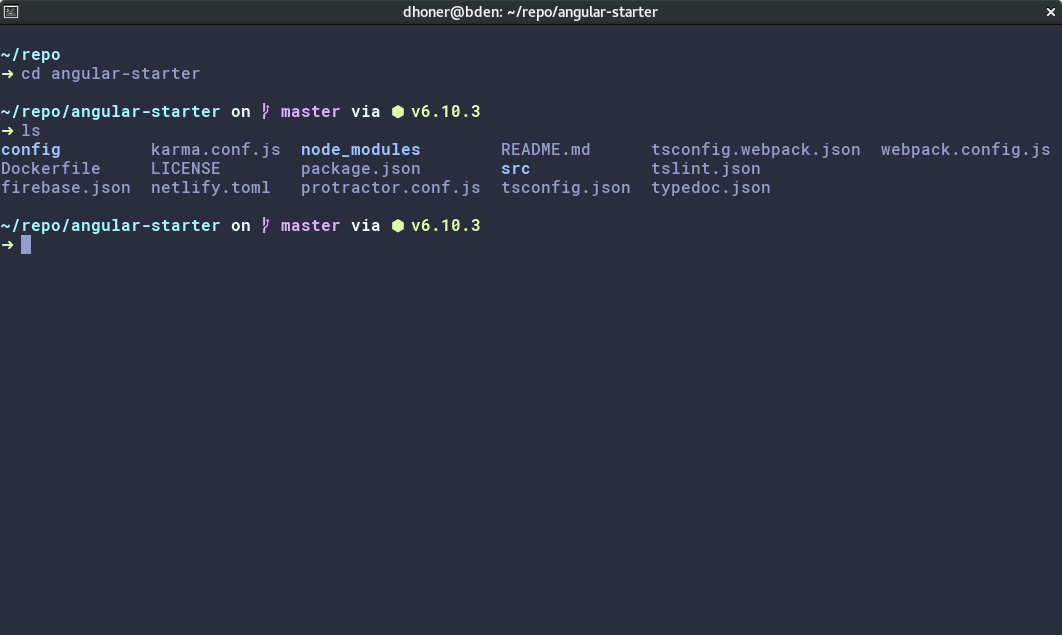Click webpack.config.js in the listing
The width and height of the screenshot is (1062, 635).
pos(965,150)
